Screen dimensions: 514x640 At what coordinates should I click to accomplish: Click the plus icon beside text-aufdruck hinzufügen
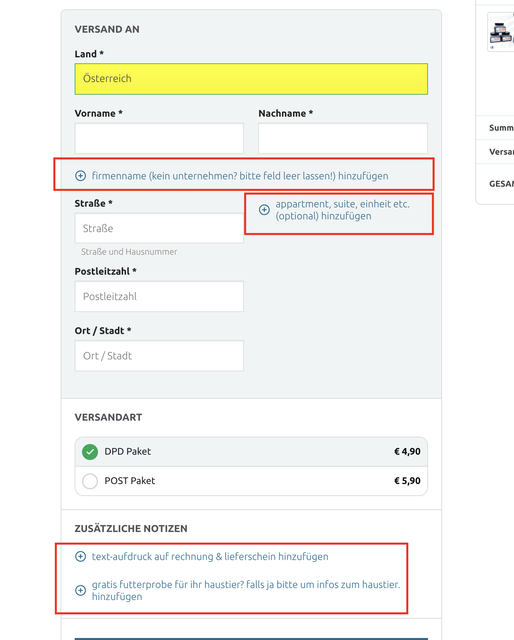tap(80, 557)
